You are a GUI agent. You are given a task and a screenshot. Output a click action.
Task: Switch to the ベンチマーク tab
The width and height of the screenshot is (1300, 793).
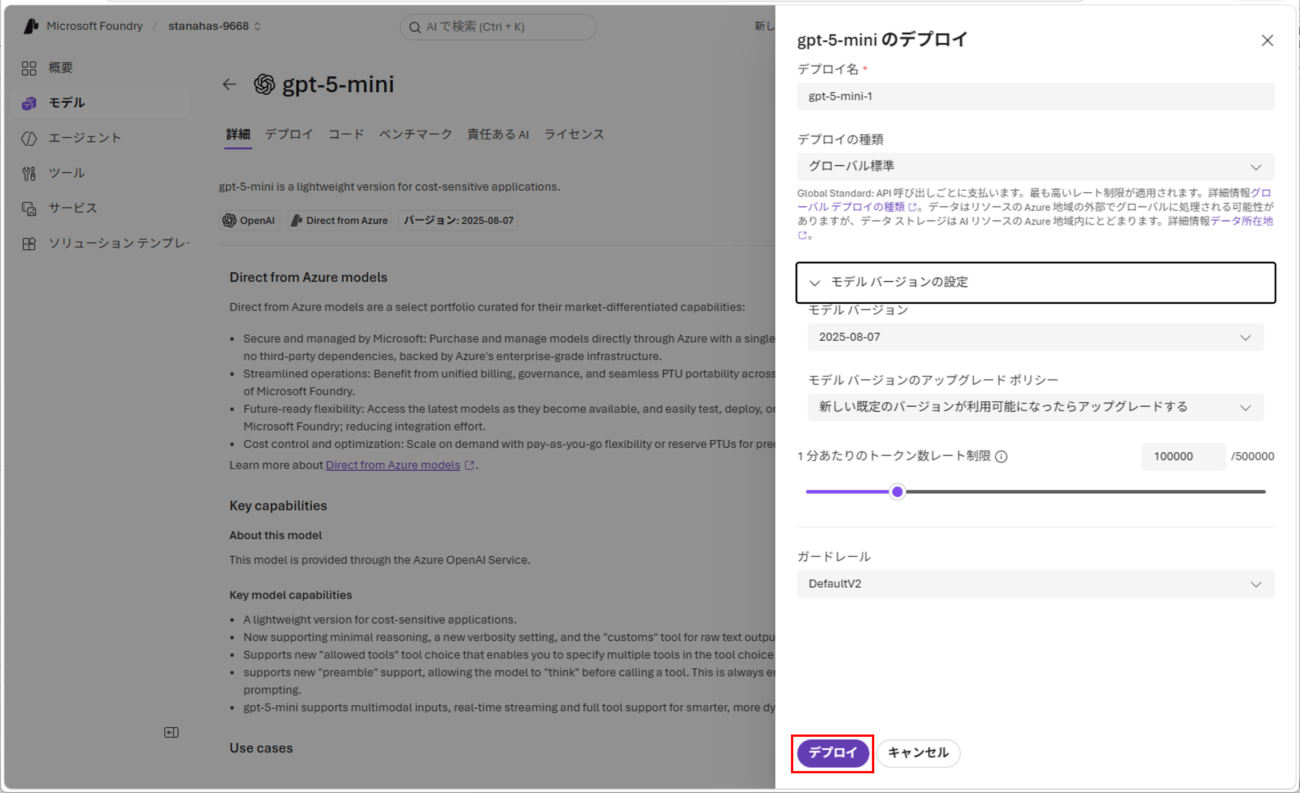coord(415,134)
